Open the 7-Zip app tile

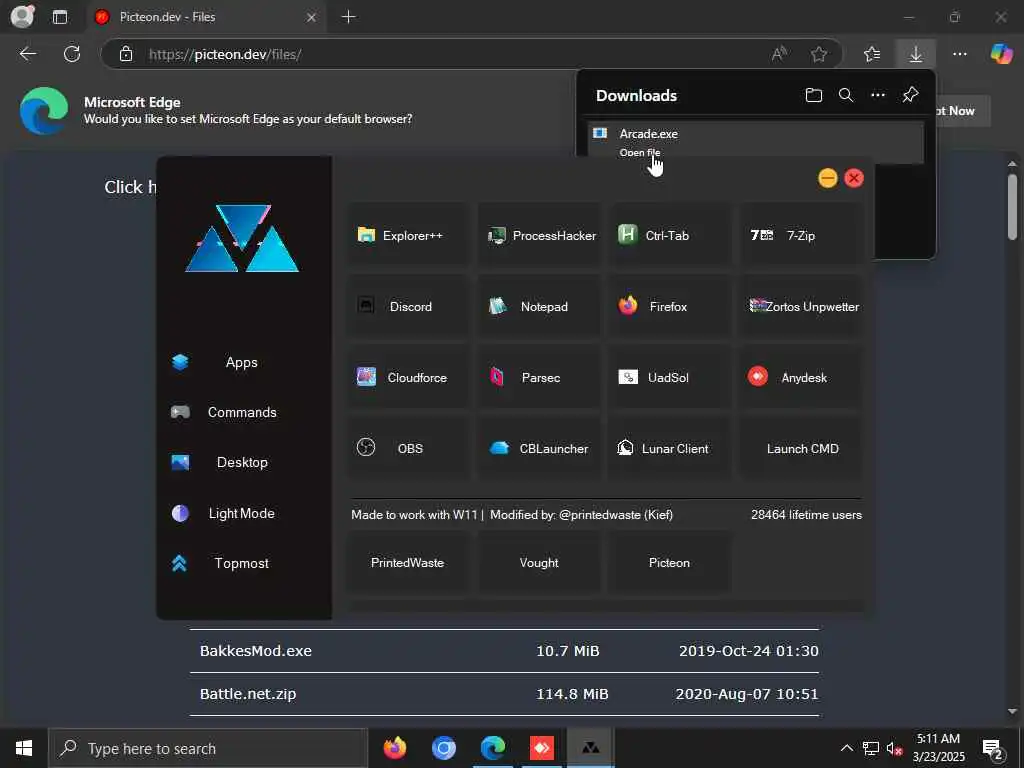tap(801, 236)
